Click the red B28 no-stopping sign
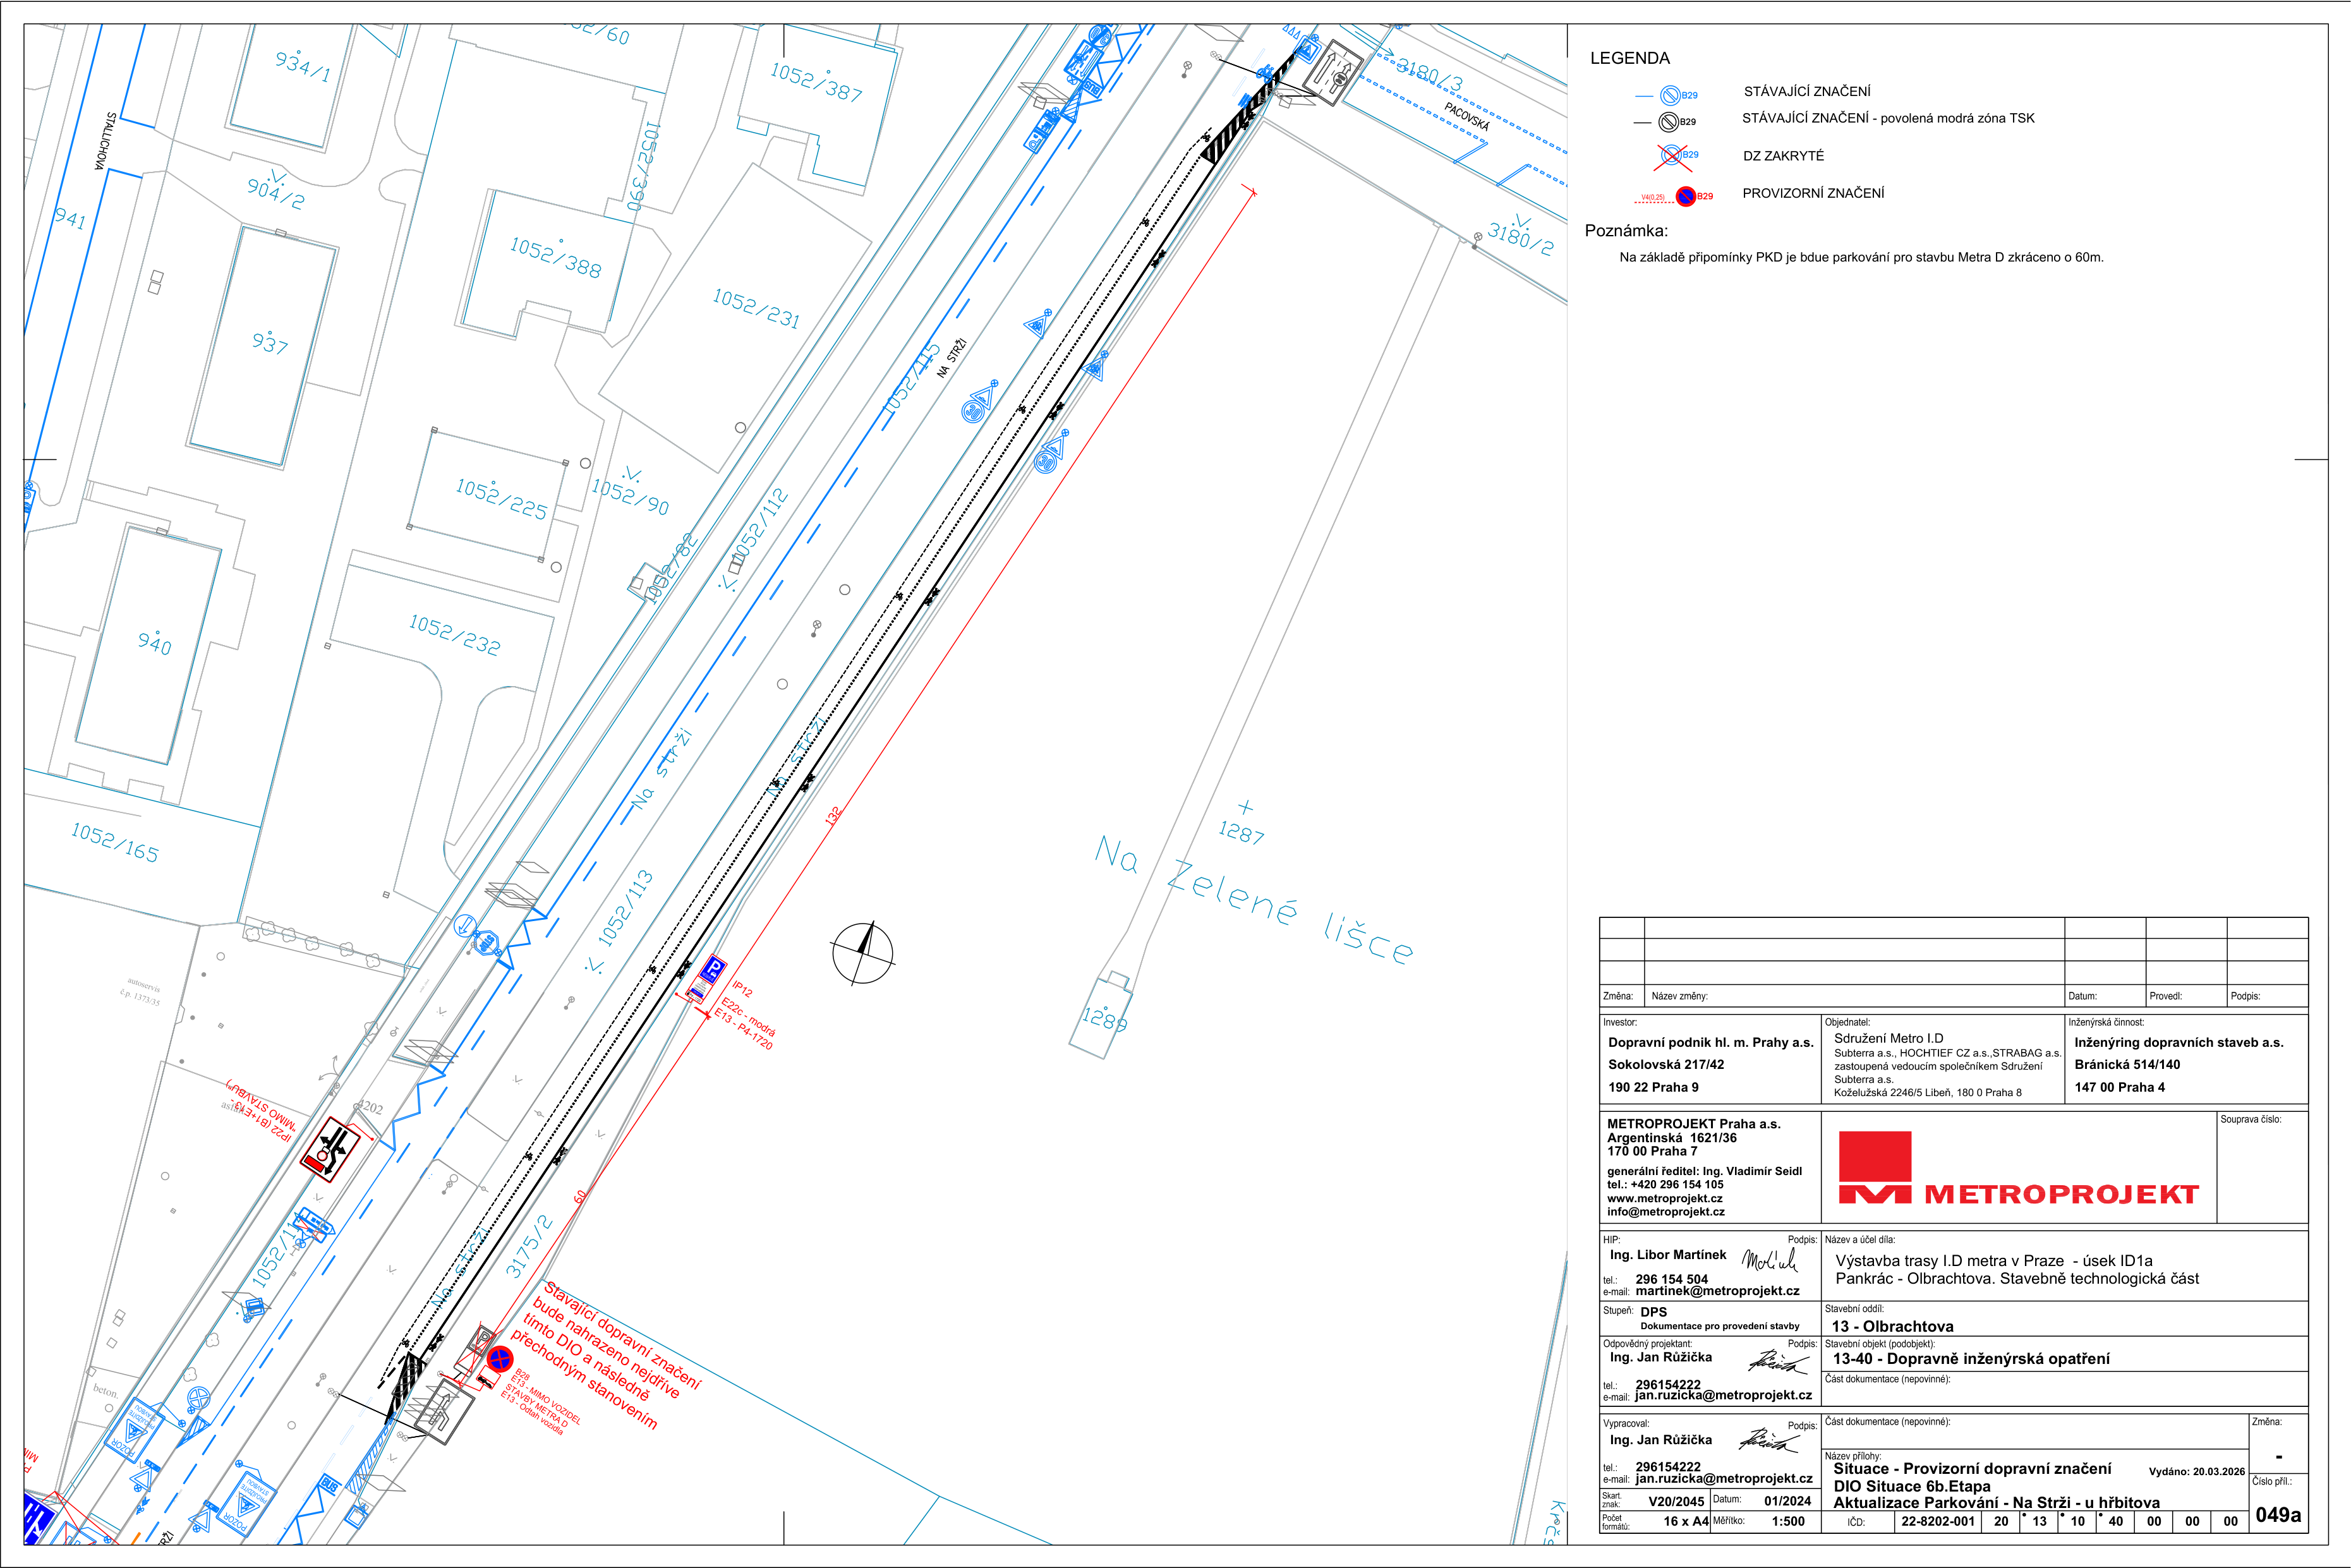 [x=500, y=1359]
